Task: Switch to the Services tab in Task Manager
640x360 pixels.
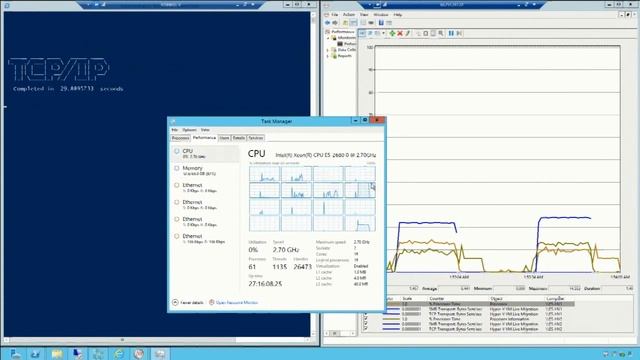Action: 256,138
